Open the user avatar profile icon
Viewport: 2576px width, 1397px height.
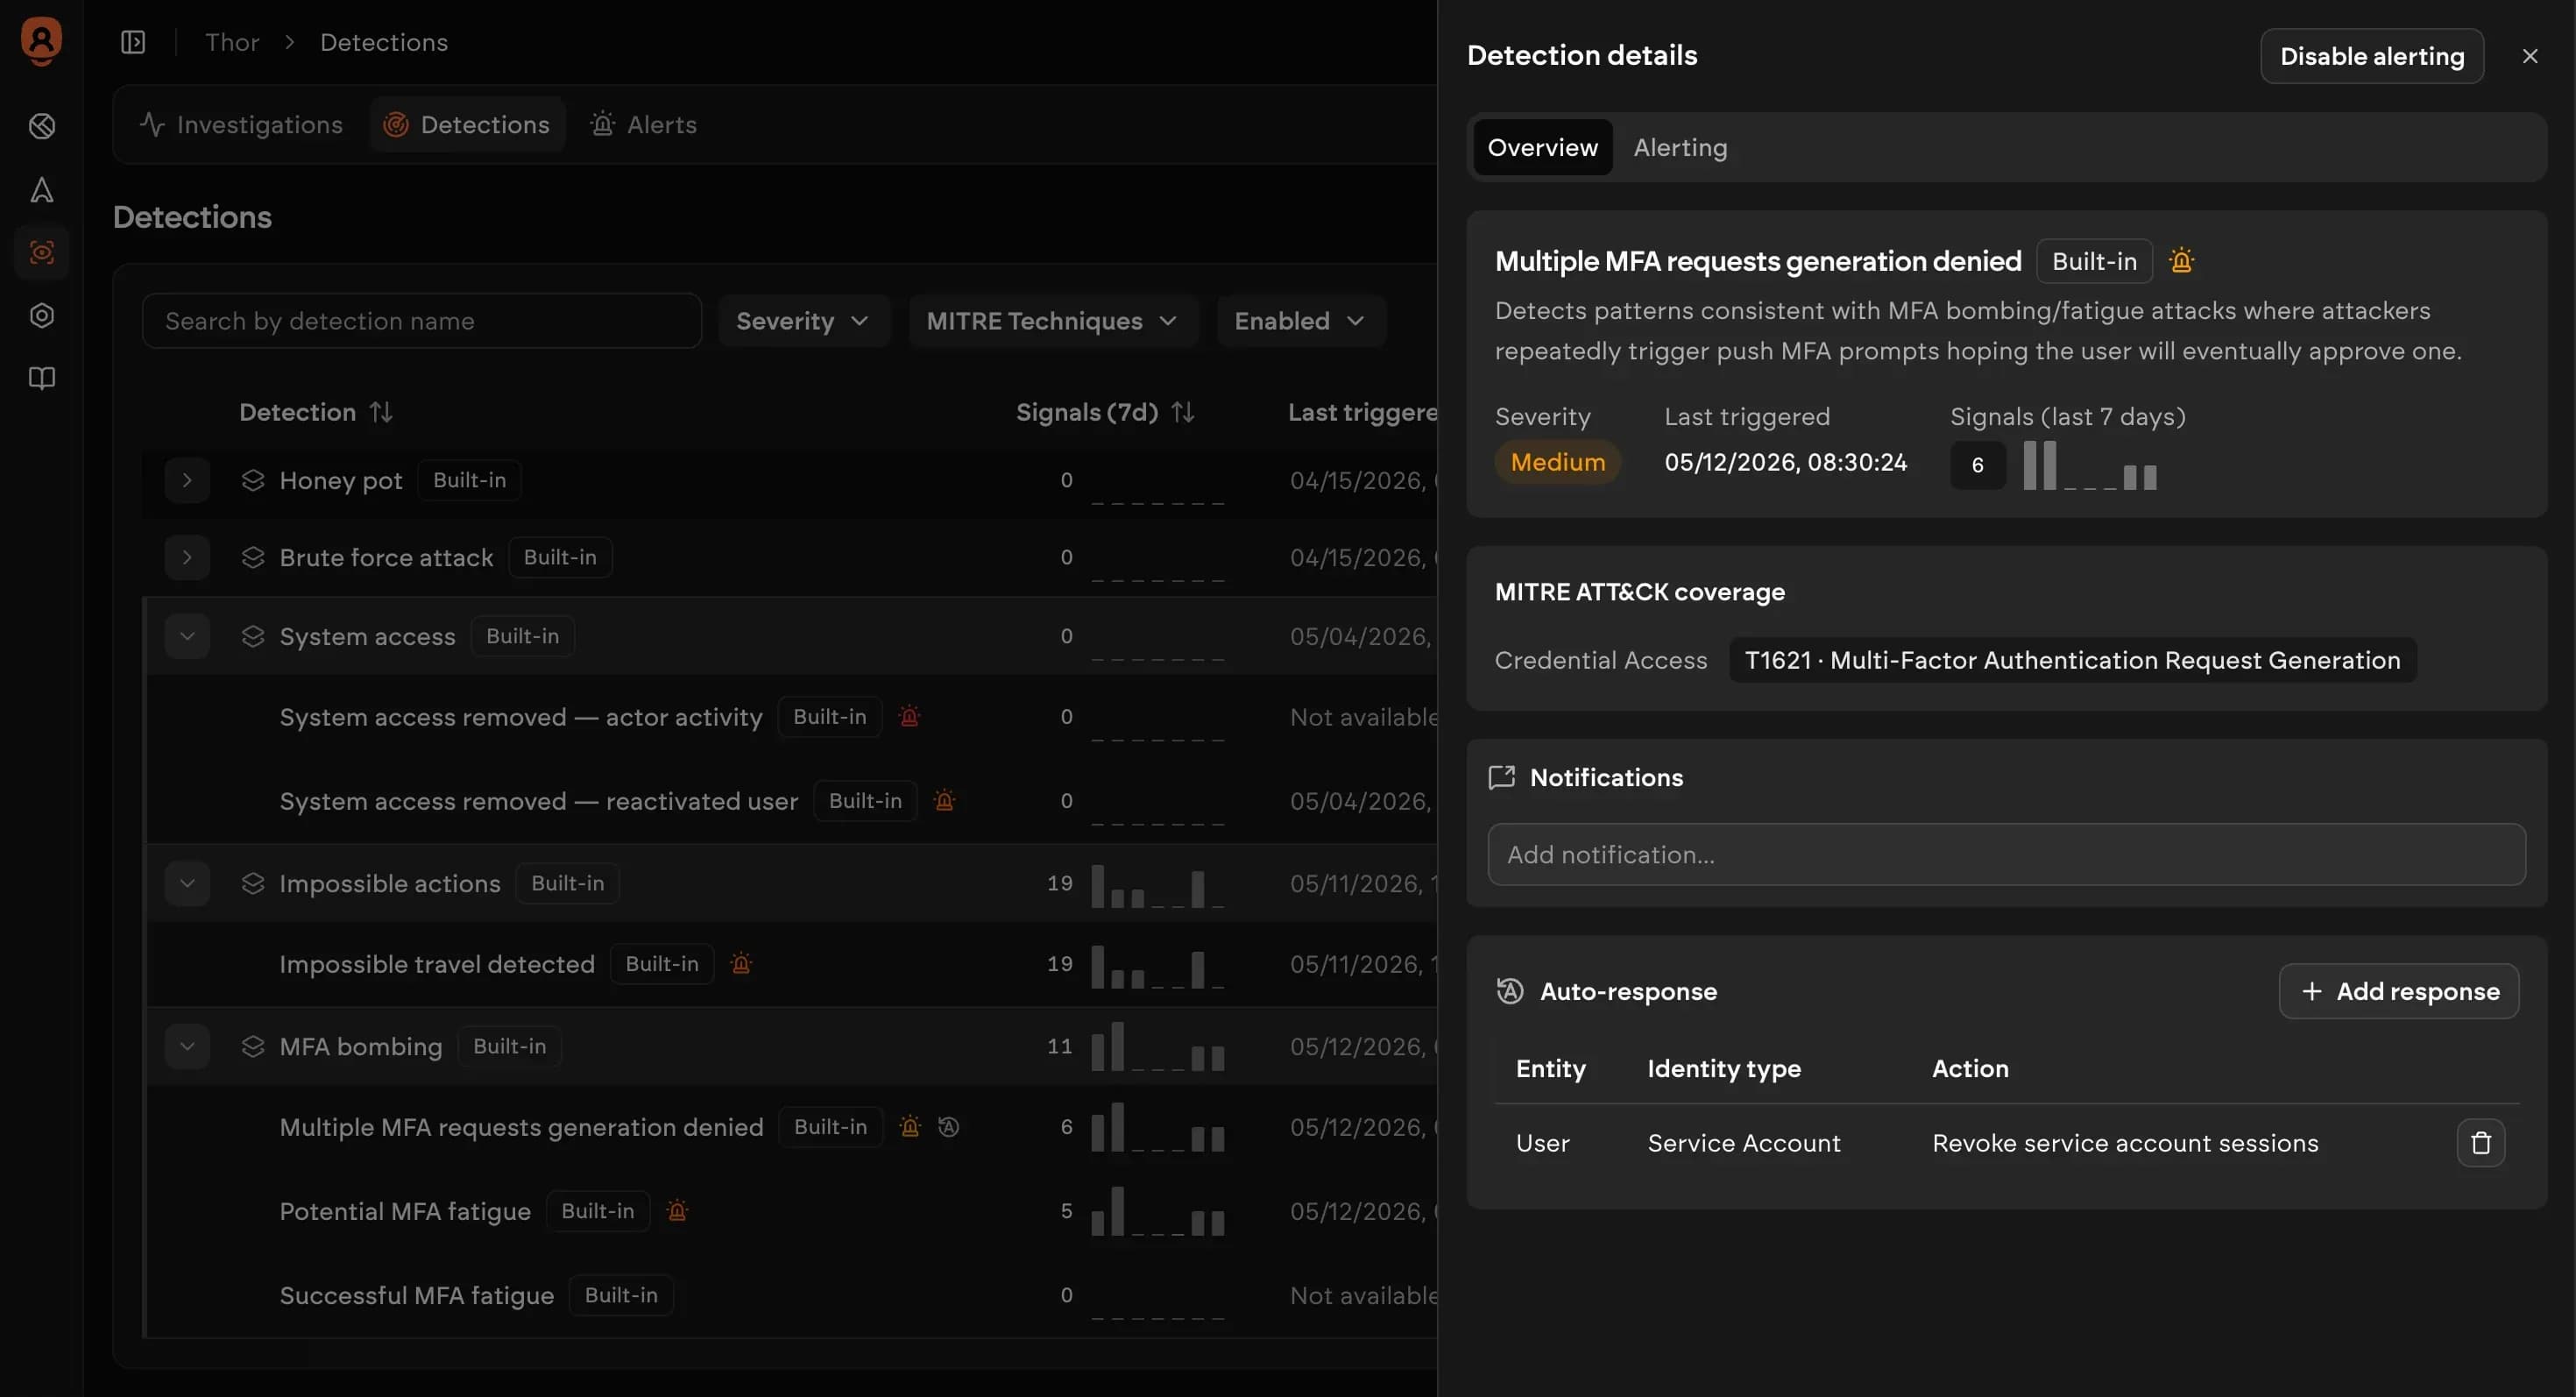[x=41, y=41]
